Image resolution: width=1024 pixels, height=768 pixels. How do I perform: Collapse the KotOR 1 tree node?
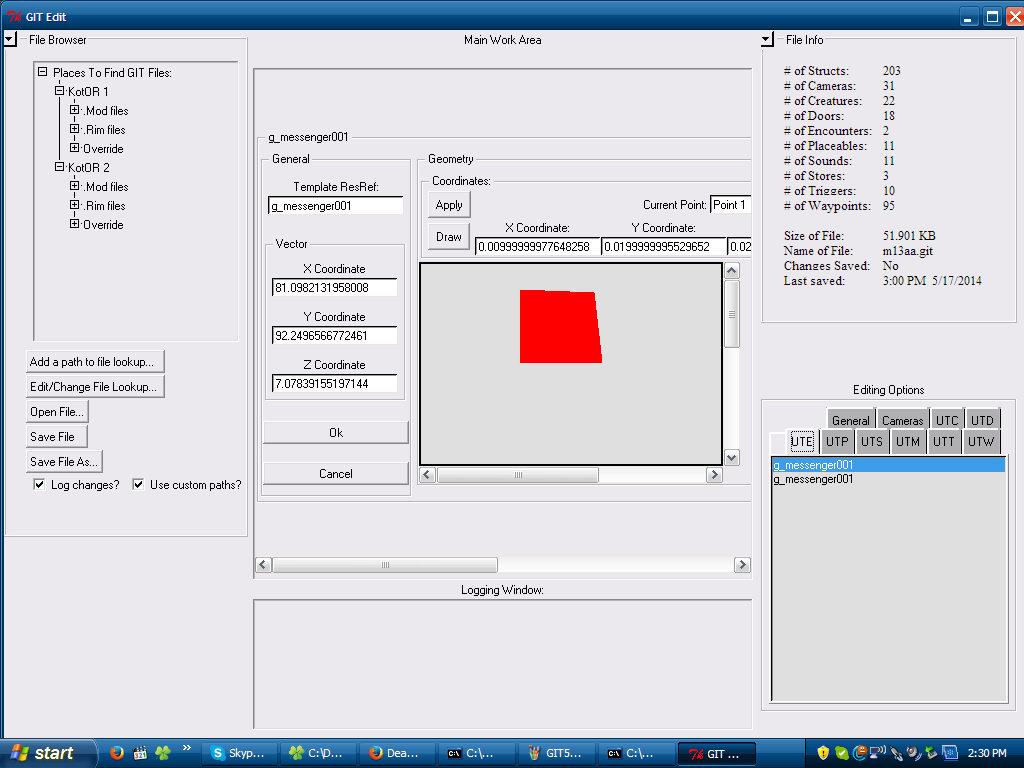(x=59, y=91)
